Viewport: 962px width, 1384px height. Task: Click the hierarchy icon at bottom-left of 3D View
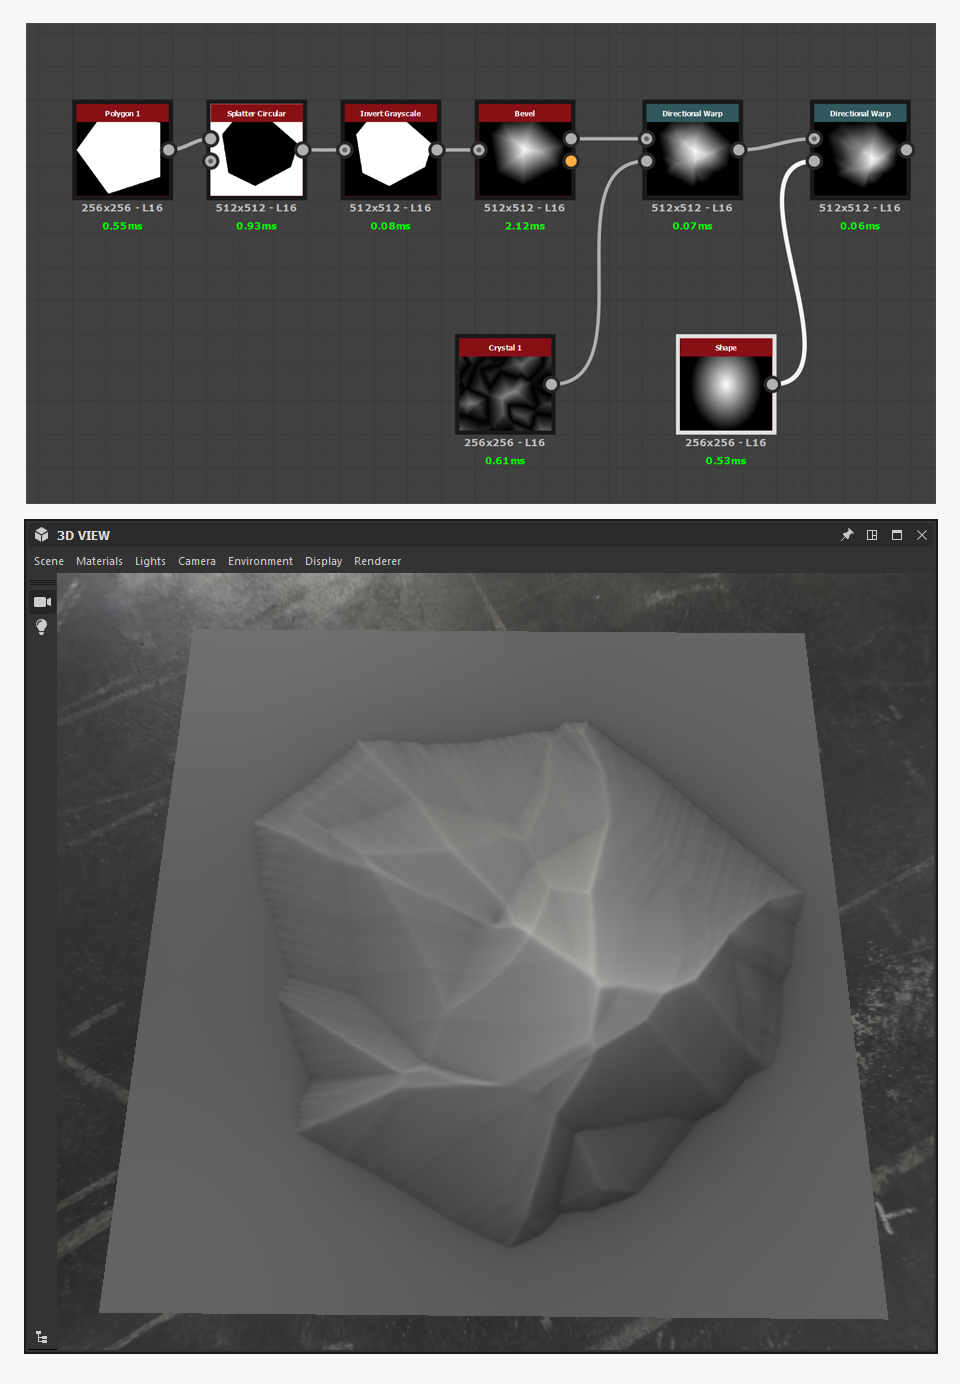(41, 1337)
